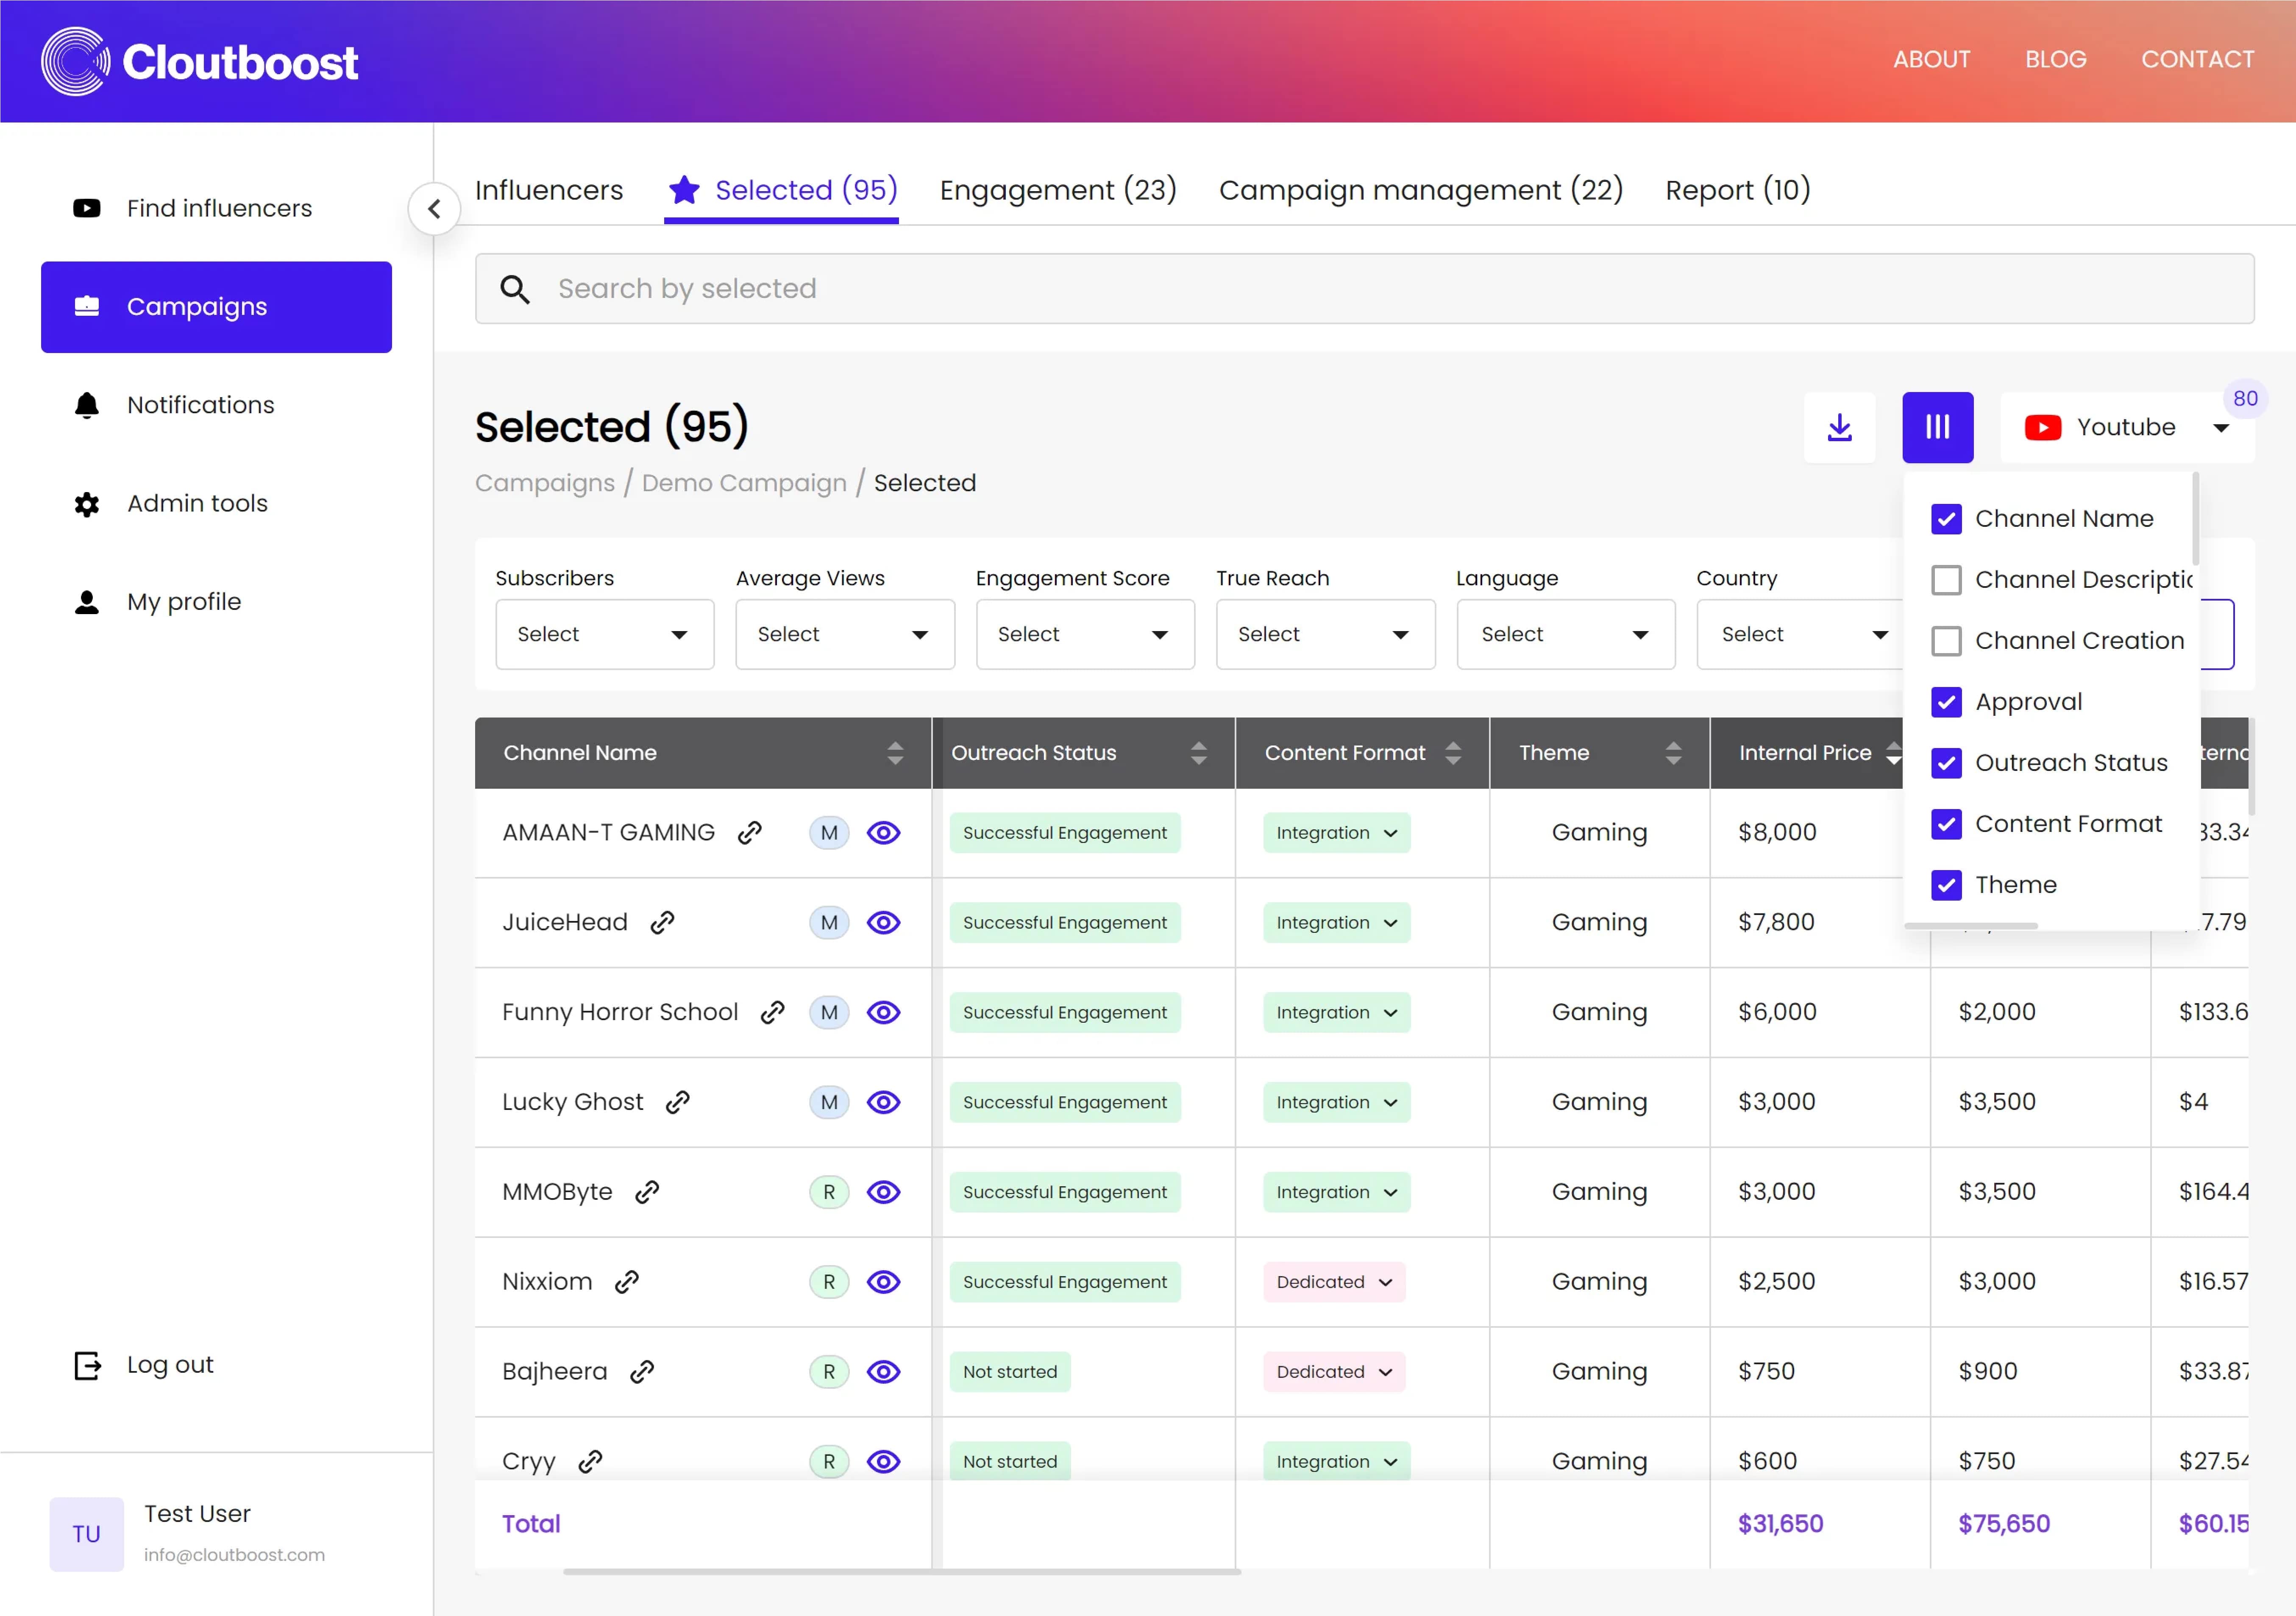Open My profile in sidebar
2296x1616 pixels.
tap(216, 602)
